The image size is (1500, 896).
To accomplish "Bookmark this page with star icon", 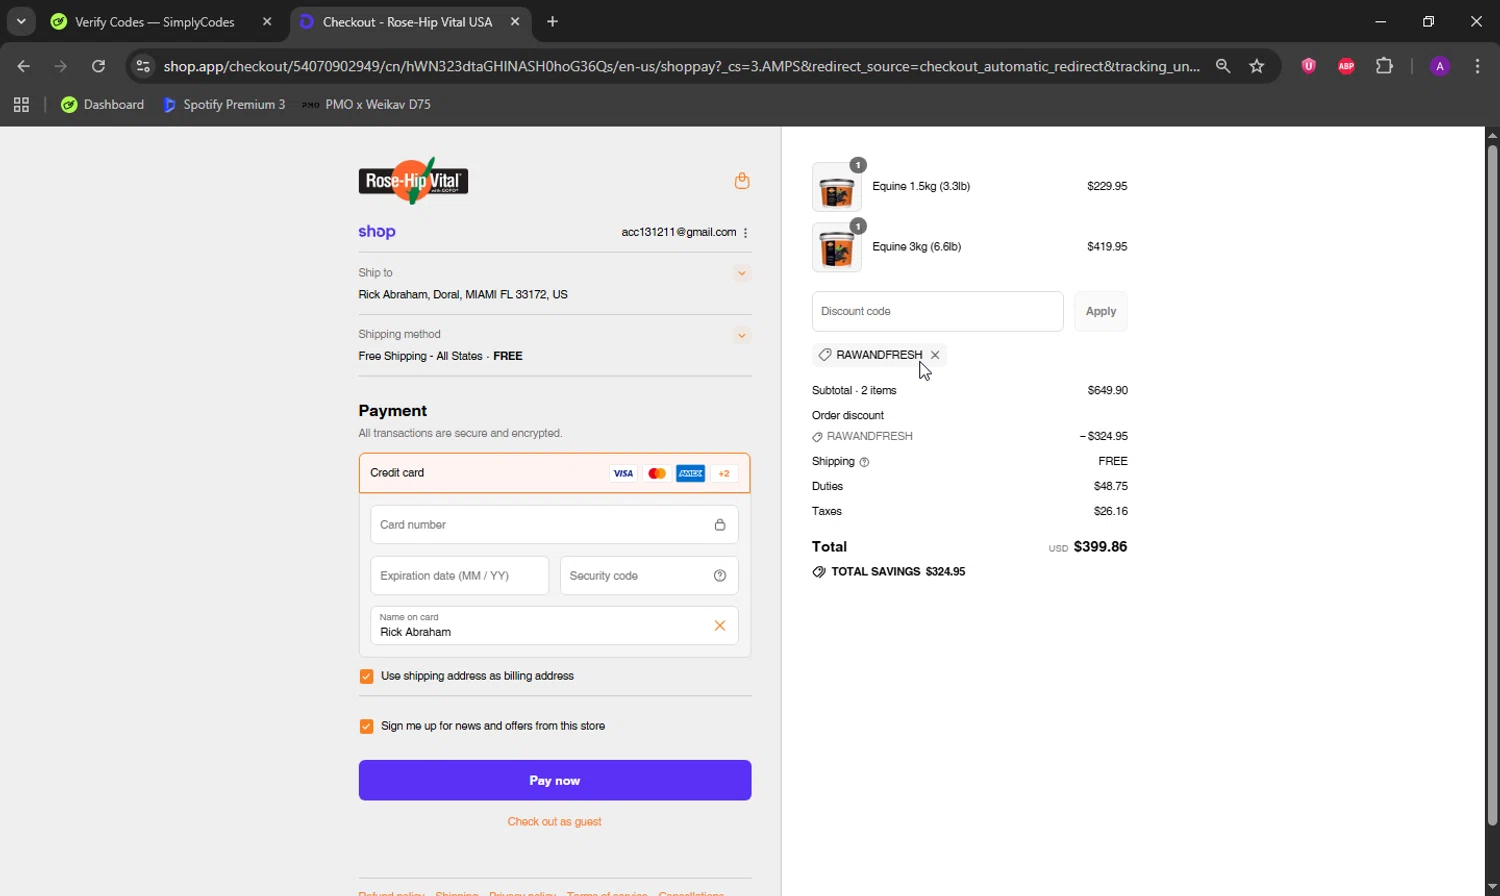I will 1257,66.
